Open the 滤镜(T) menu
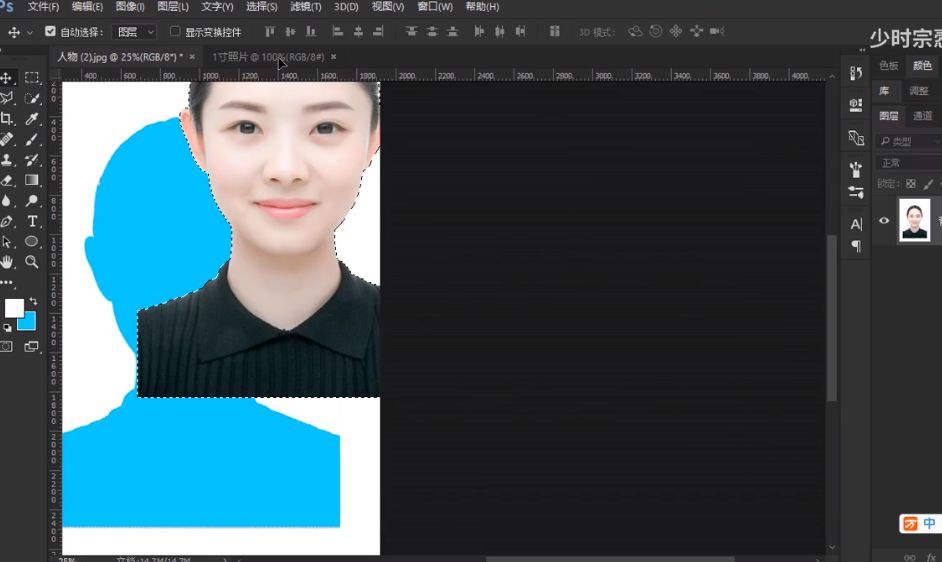The width and height of the screenshot is (942, 562). point(306,7)
